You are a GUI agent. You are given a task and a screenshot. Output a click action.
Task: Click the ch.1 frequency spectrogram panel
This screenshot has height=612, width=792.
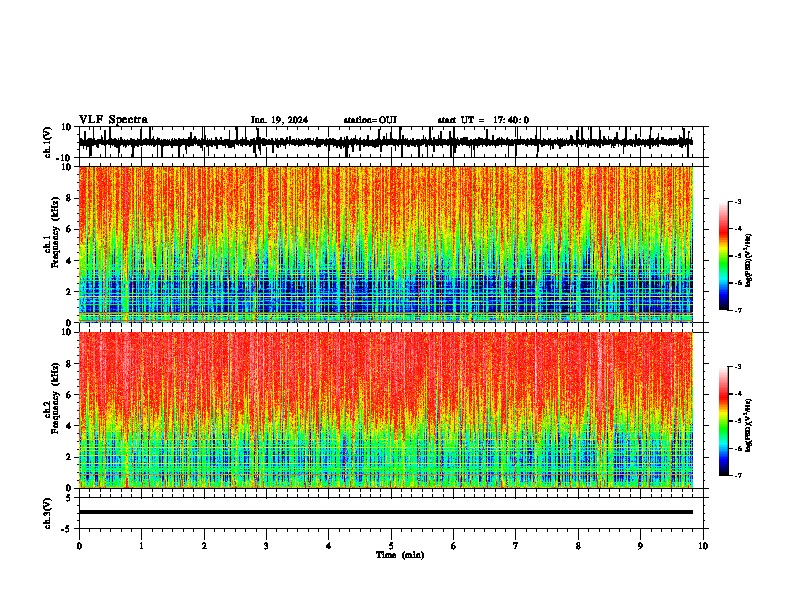(x=386, y=244)
